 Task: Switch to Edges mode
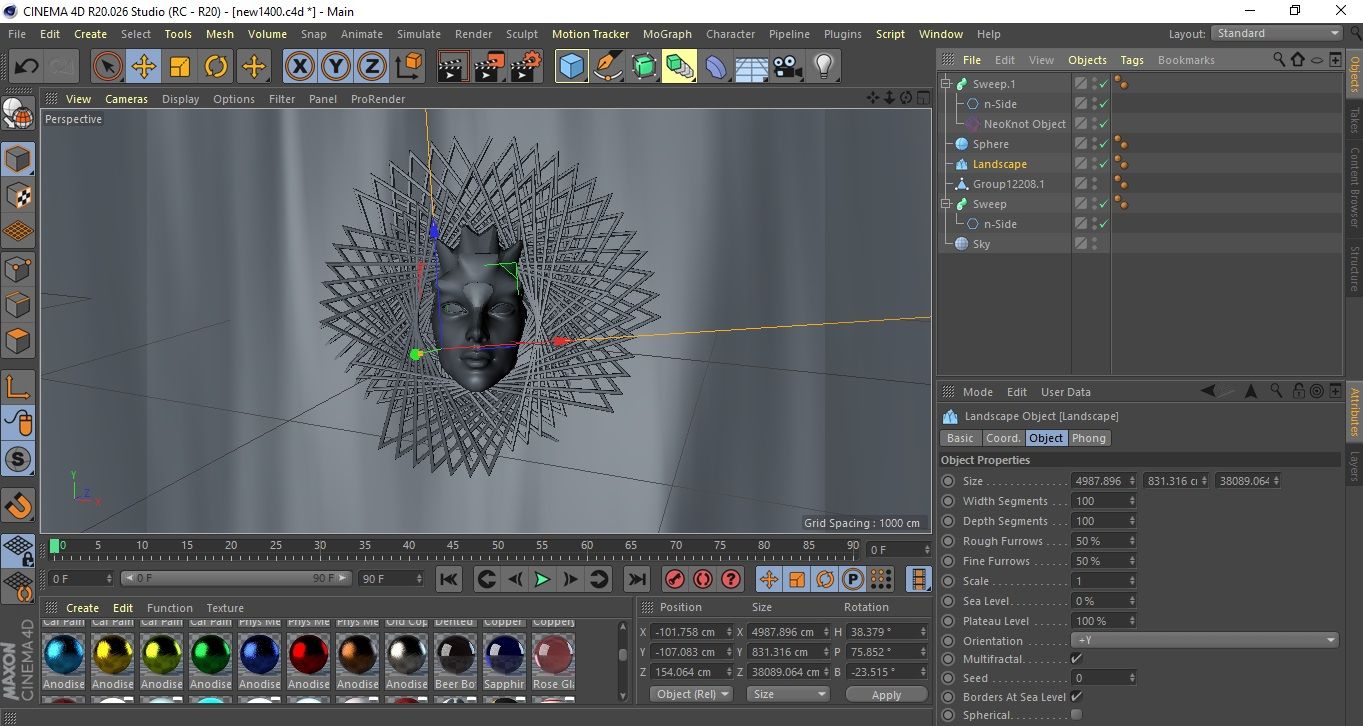click(19, 305)
